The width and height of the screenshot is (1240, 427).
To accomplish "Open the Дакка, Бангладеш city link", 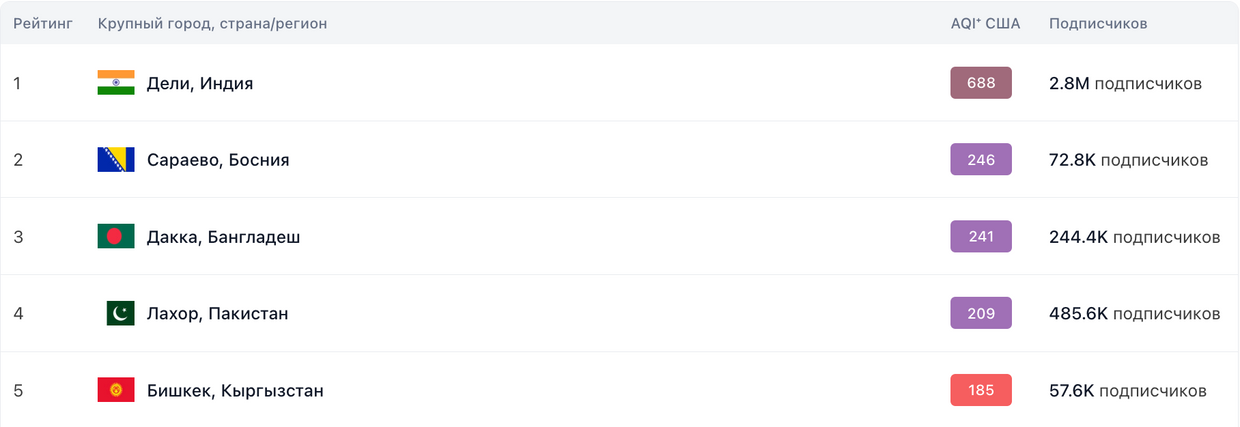I will (x=224, y=237).
